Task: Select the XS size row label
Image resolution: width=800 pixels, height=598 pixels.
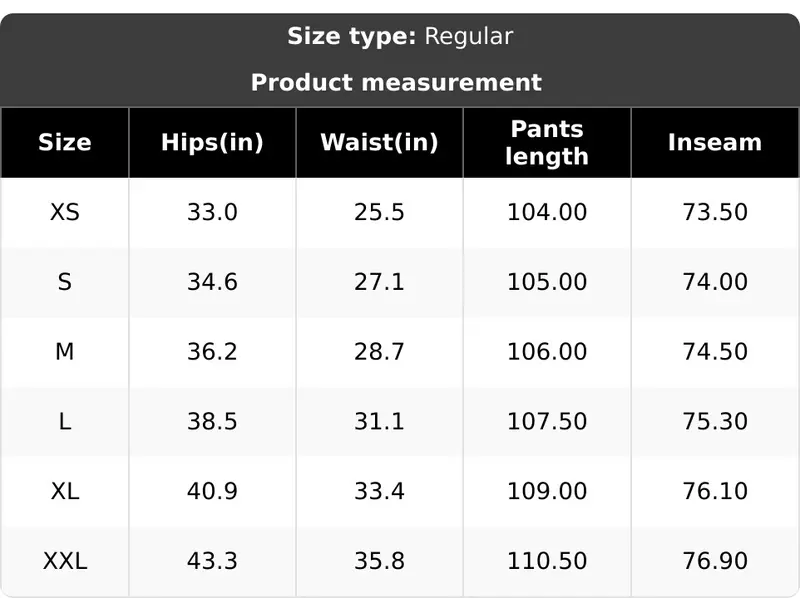Action: coord(65,212)
